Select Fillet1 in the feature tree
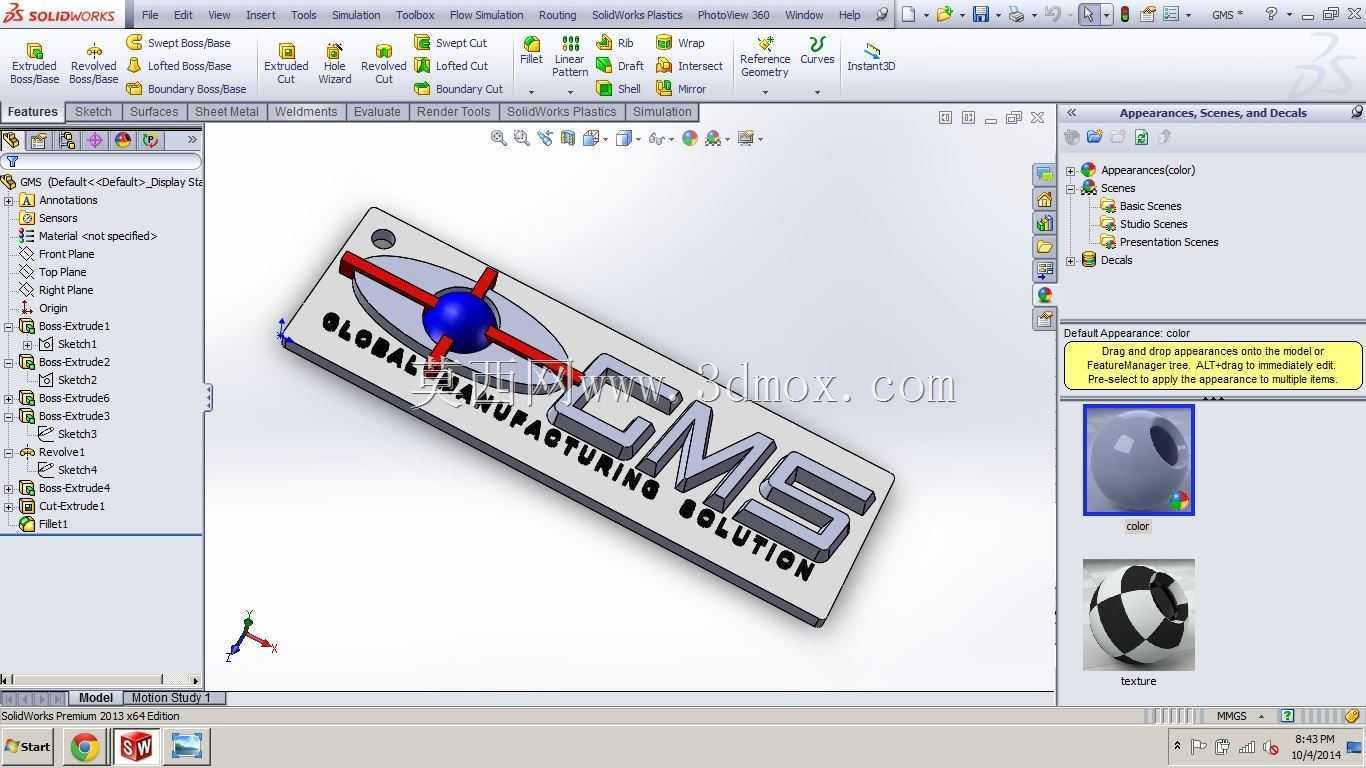The image size is (1366, 768). tap(53, 524)
